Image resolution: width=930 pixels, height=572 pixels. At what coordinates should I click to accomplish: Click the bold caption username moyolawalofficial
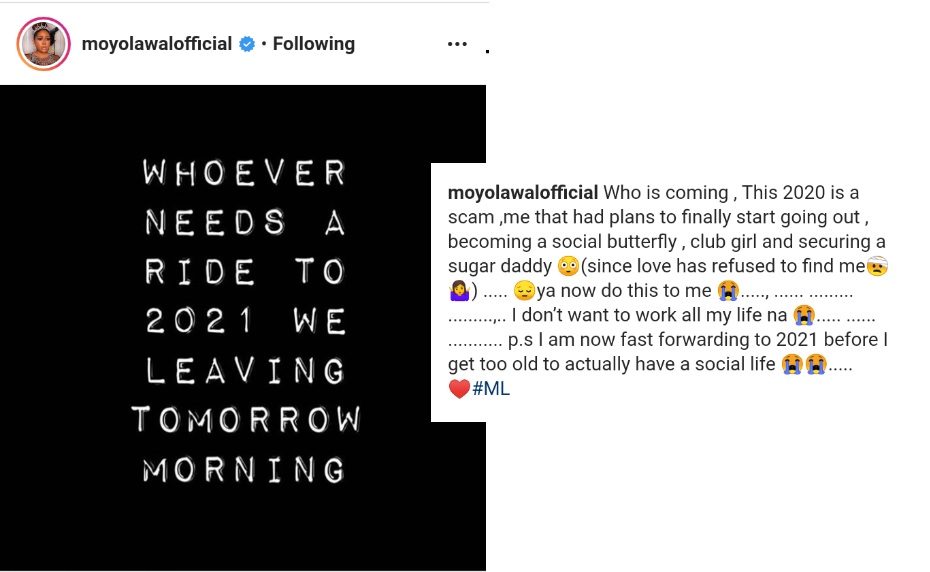[522, 193]
